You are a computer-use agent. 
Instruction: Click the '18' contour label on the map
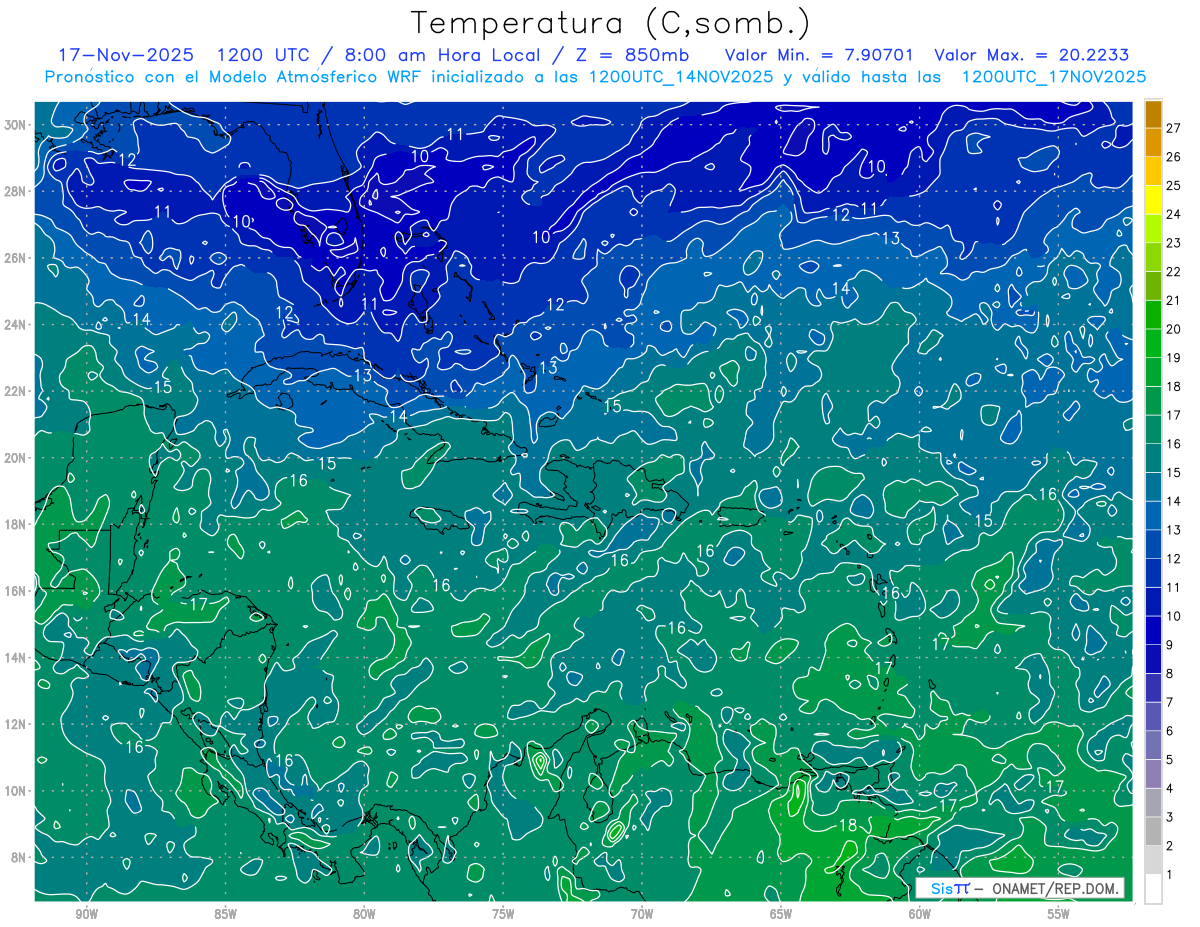(x=848, y=826)
